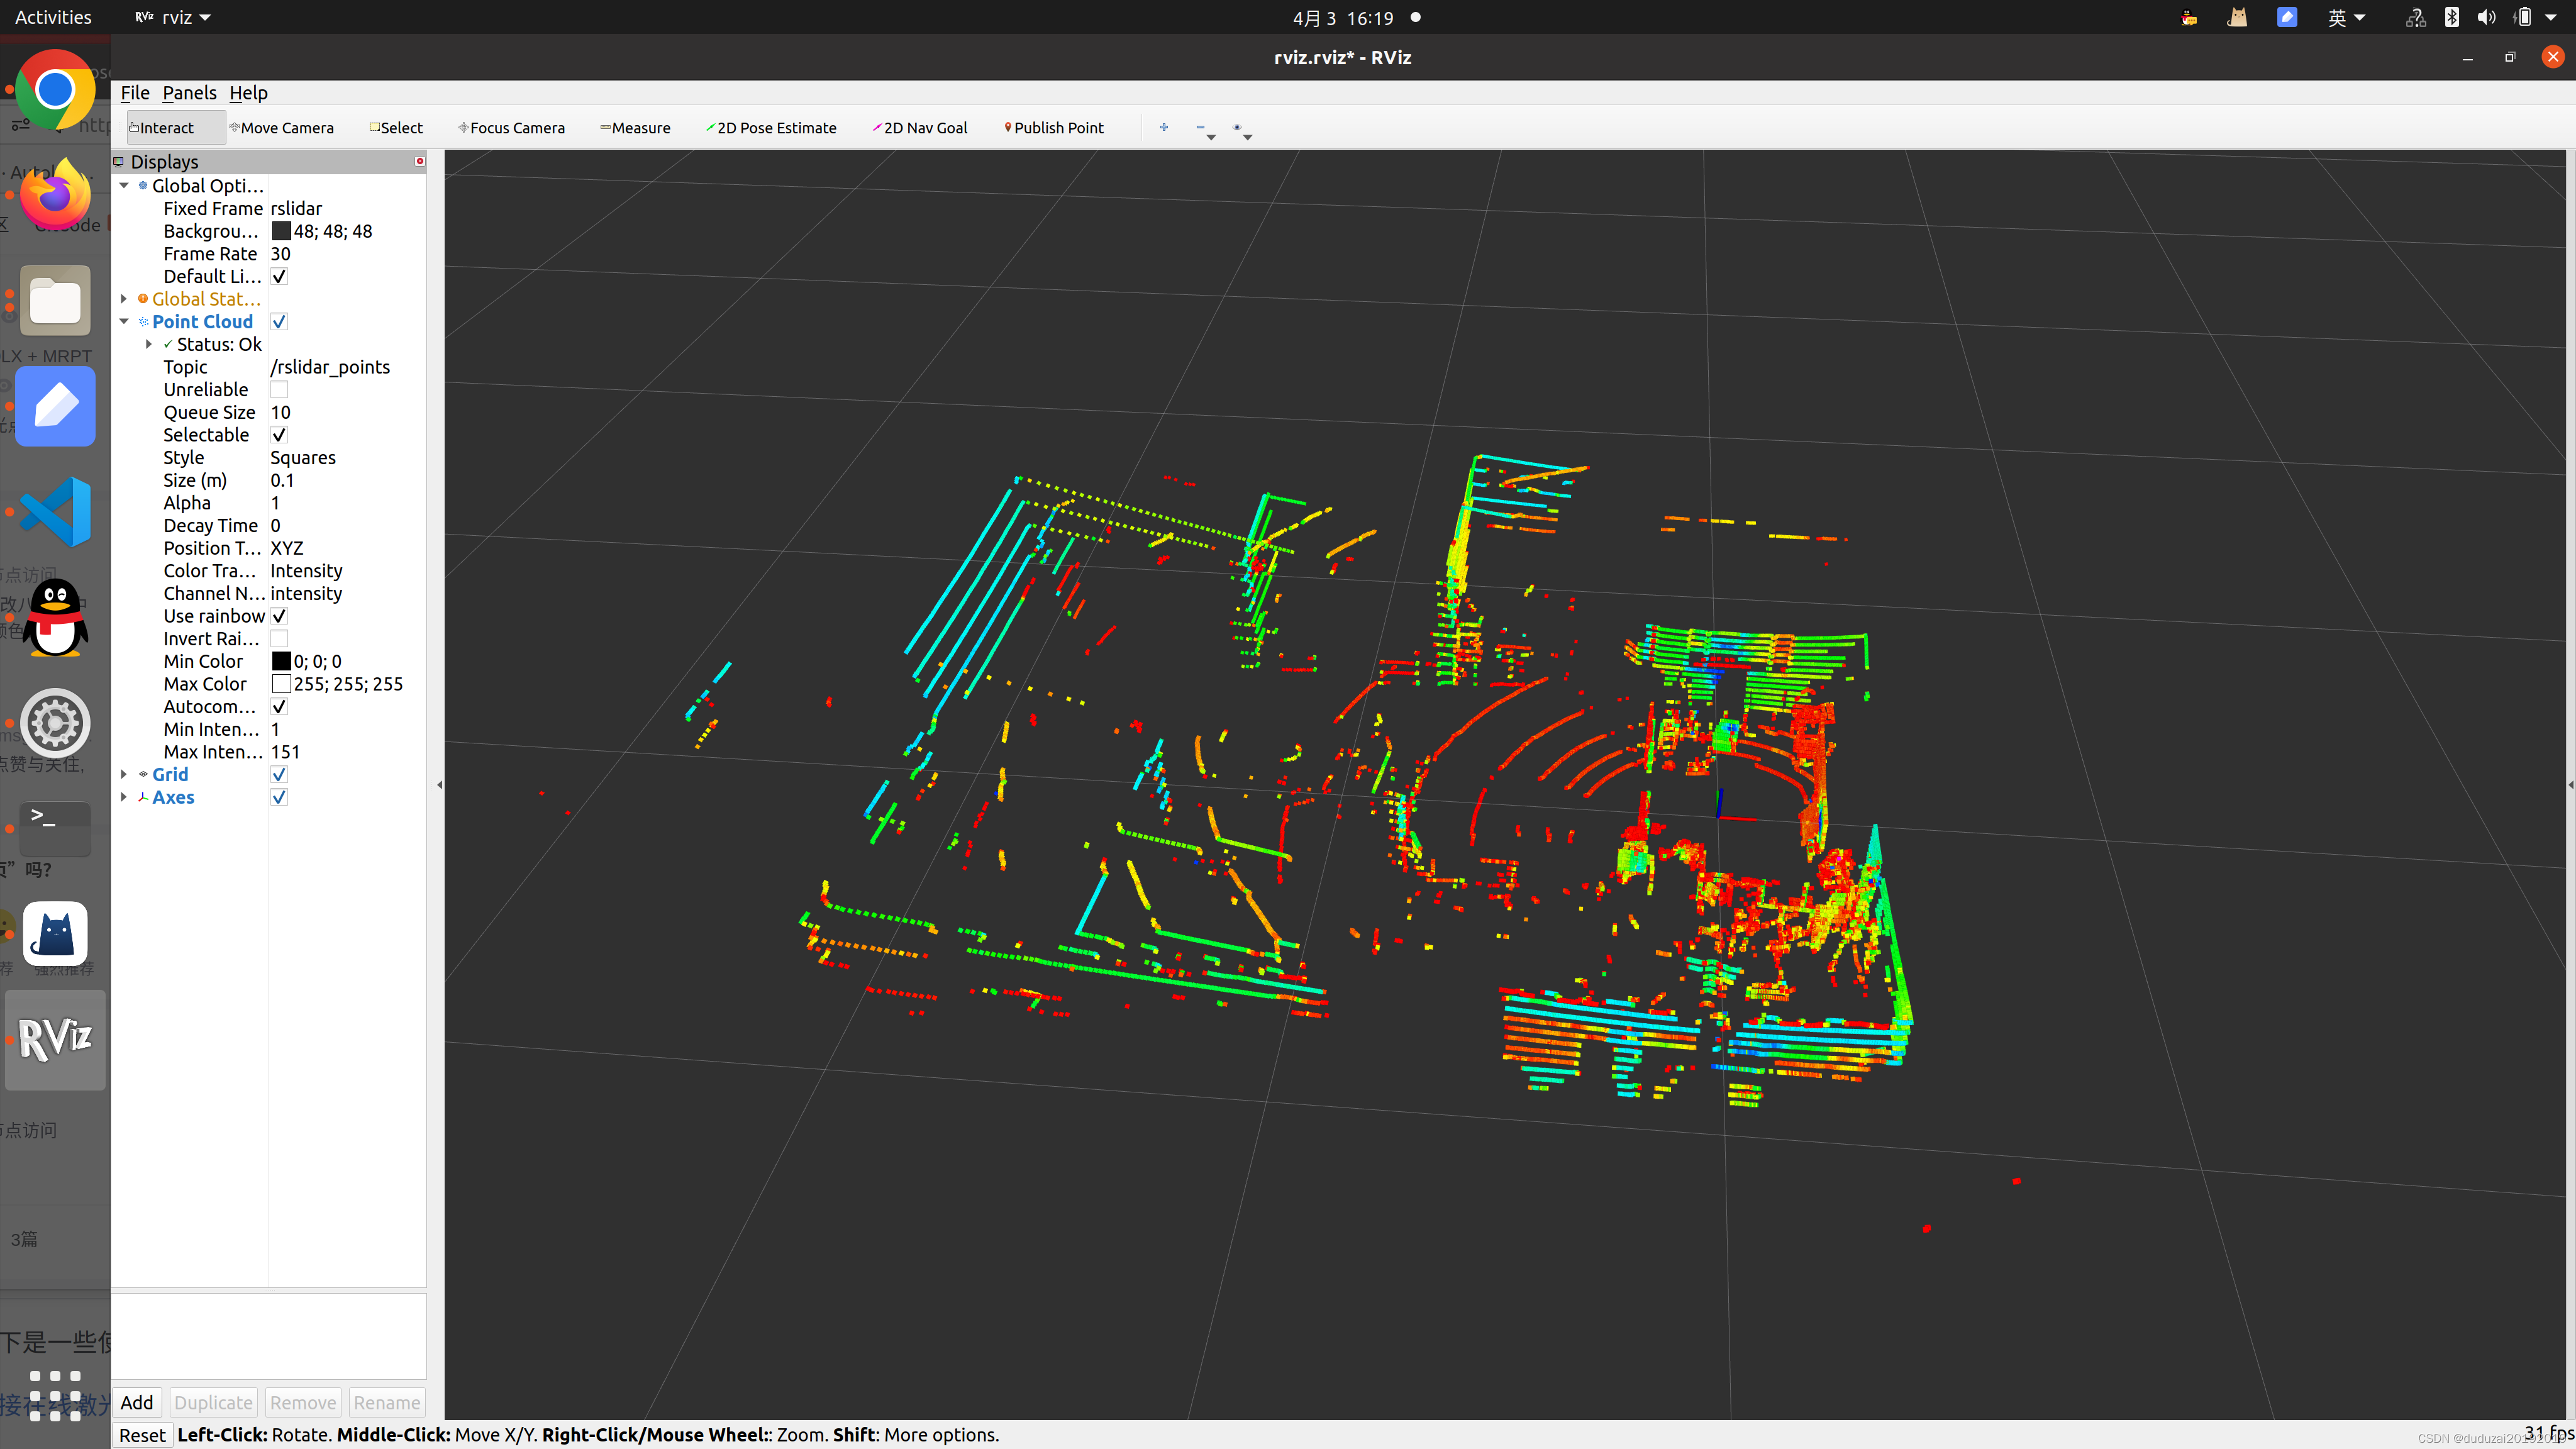
Task: Click the Fixed Frame rslidar input field
Action: [x=336, y=209]
